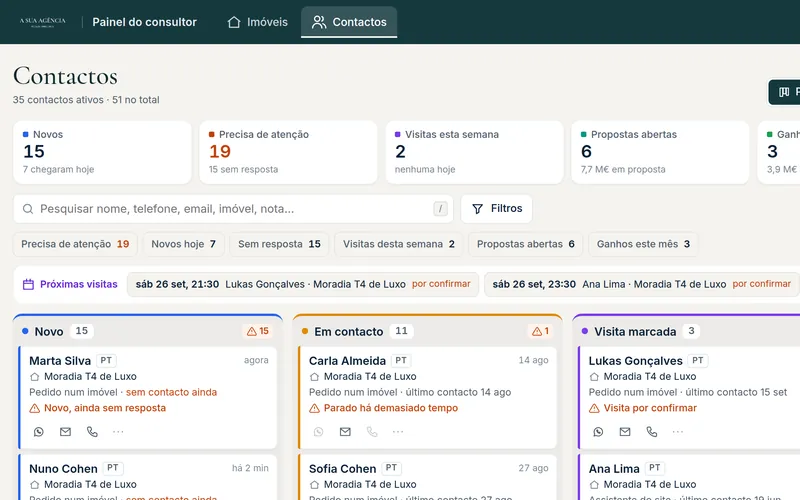Click 'Parado há demasiado tempo' warning
800x500 pixels.
tap(391, 408)
